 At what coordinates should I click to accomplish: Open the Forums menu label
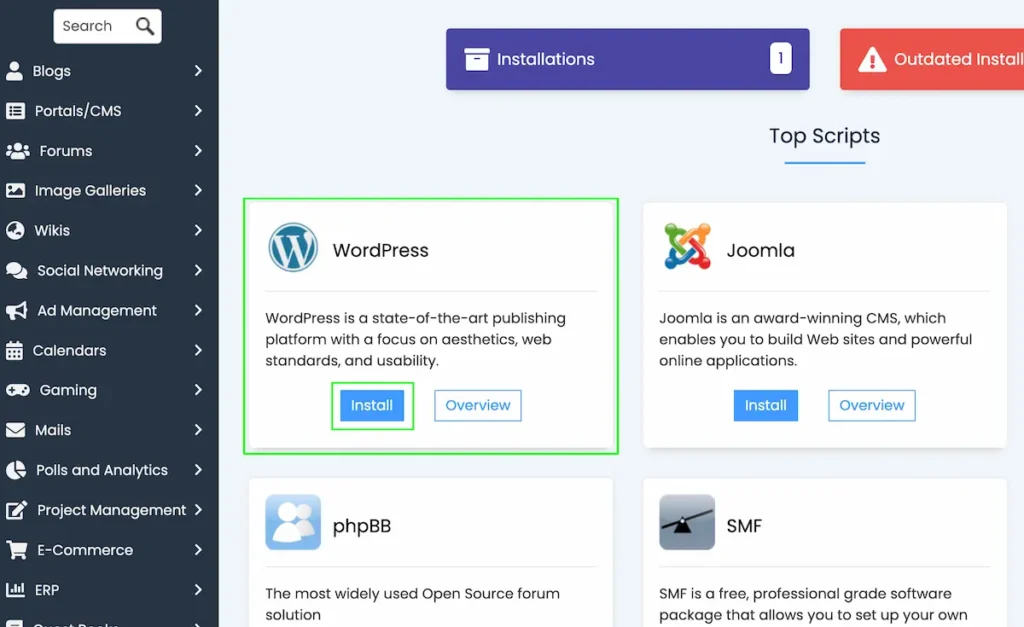(x=66, y=151)
